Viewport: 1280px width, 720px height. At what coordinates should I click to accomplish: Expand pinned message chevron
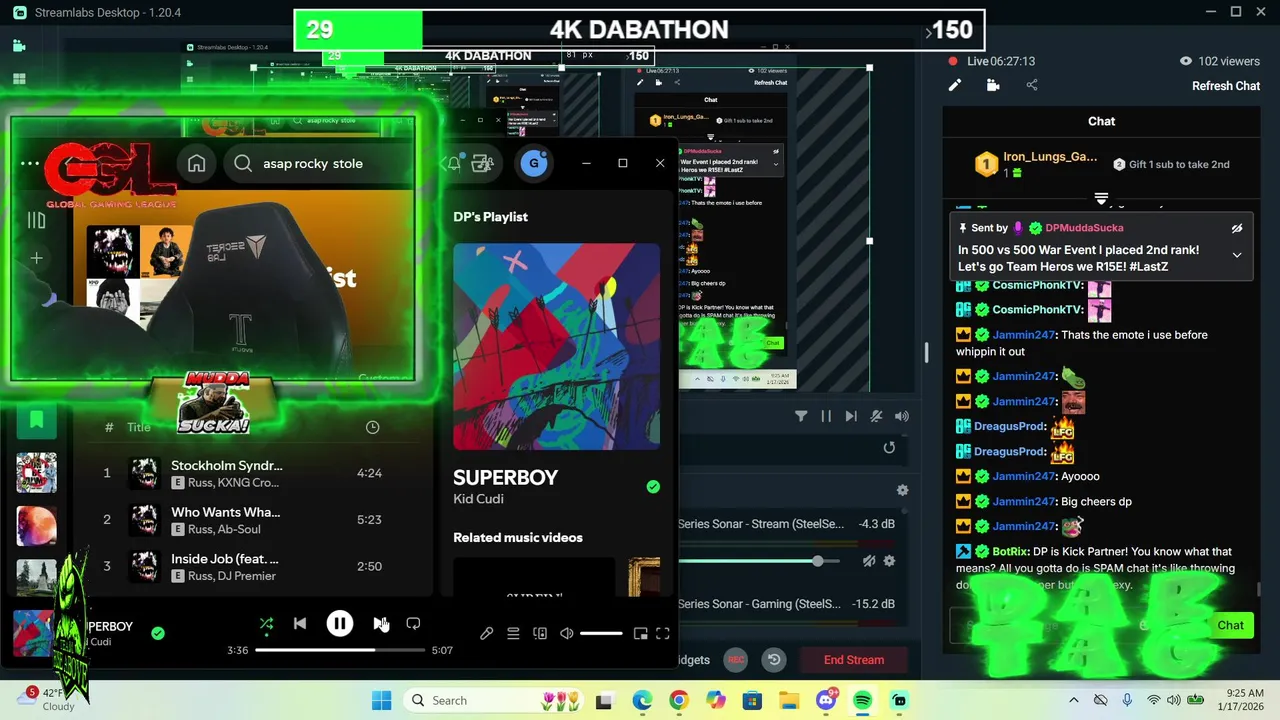pyautogui.click(x=1237, y=255)
